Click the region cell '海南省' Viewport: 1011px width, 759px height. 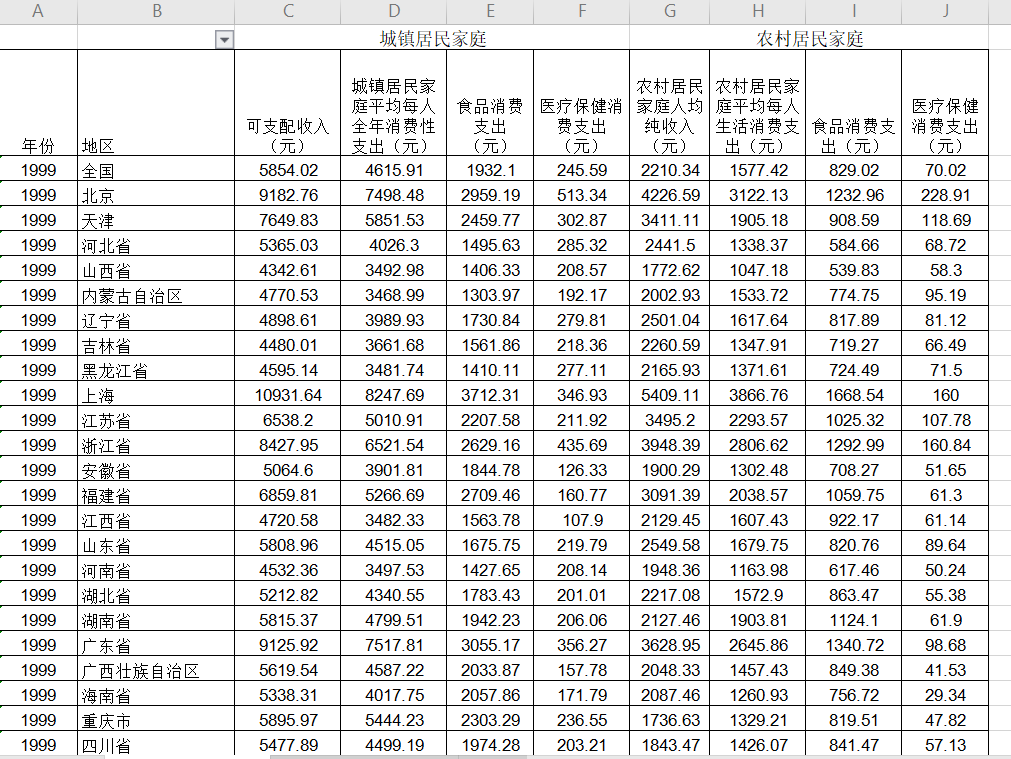156,695
